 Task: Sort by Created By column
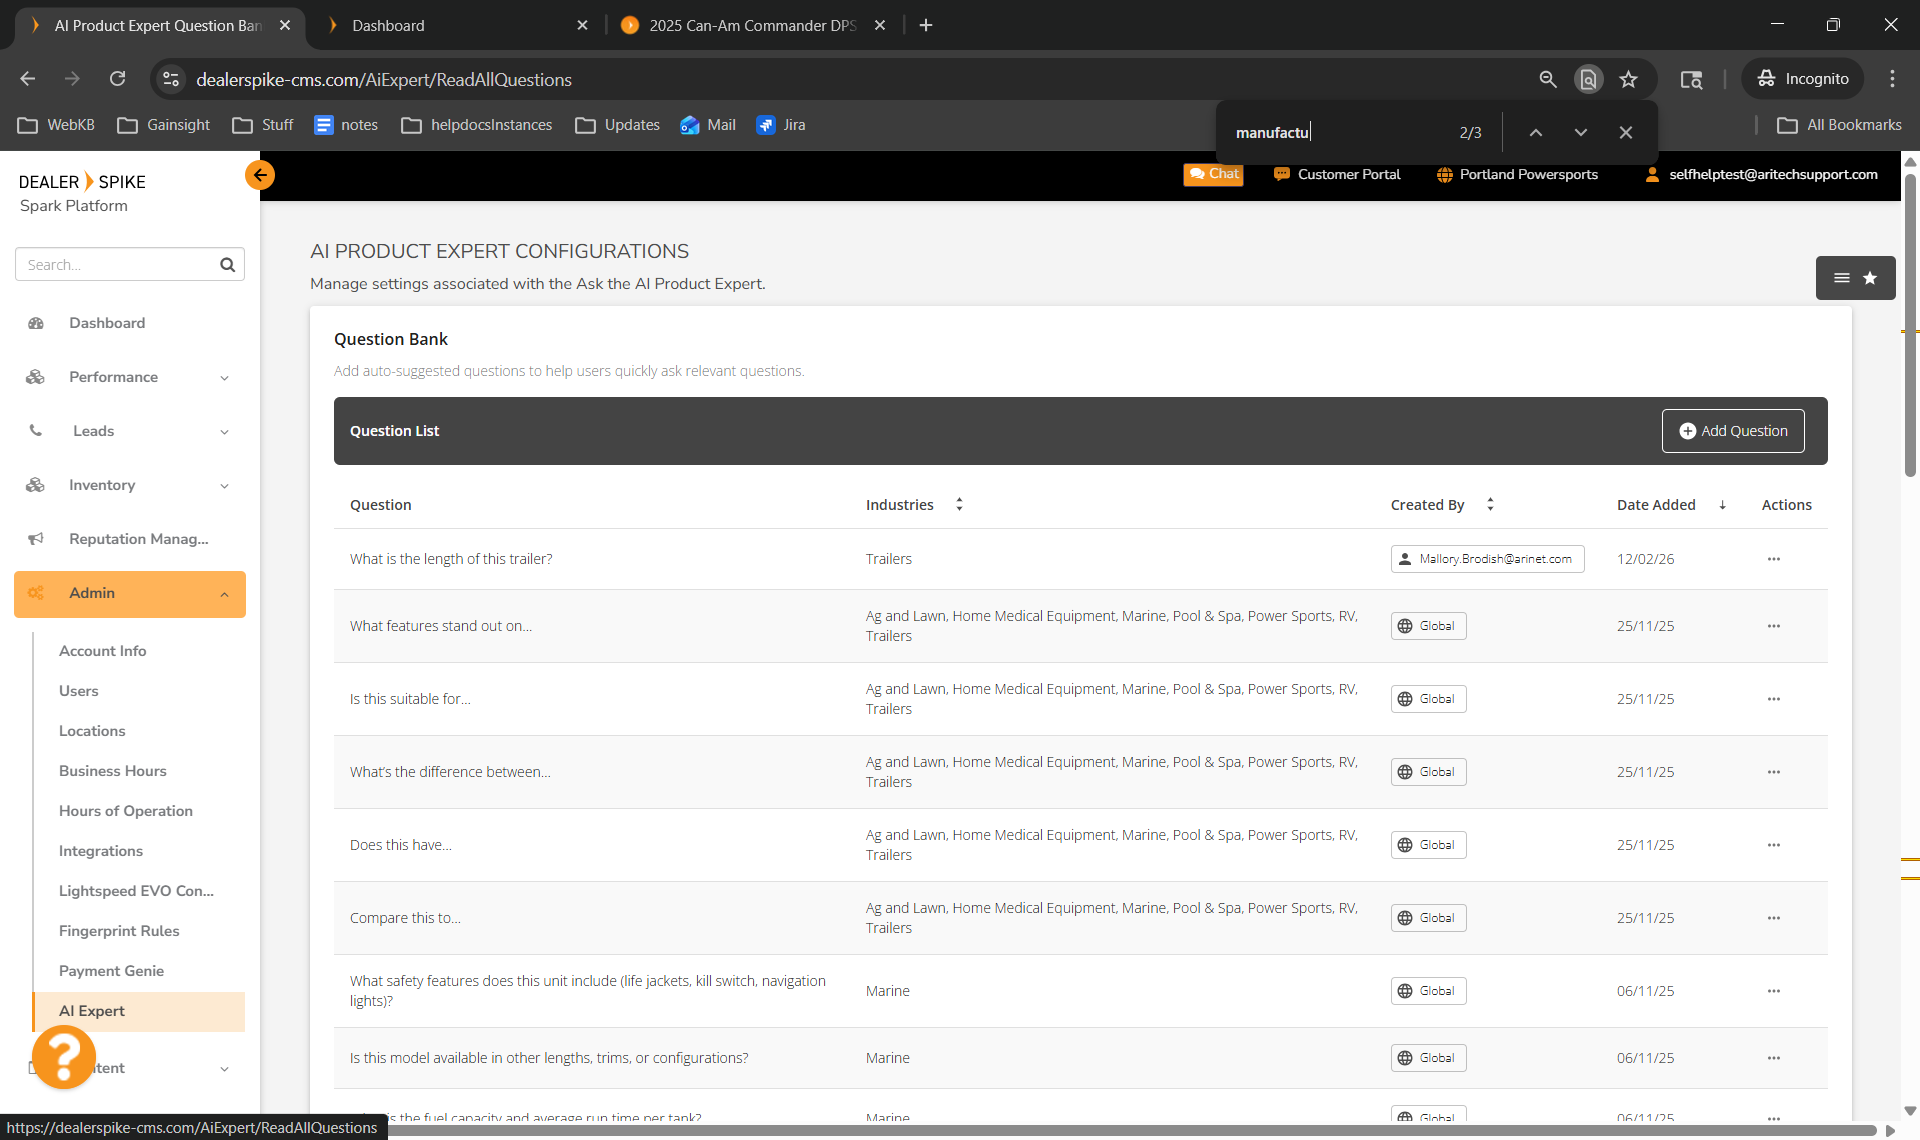click(x=1489, y=505)
